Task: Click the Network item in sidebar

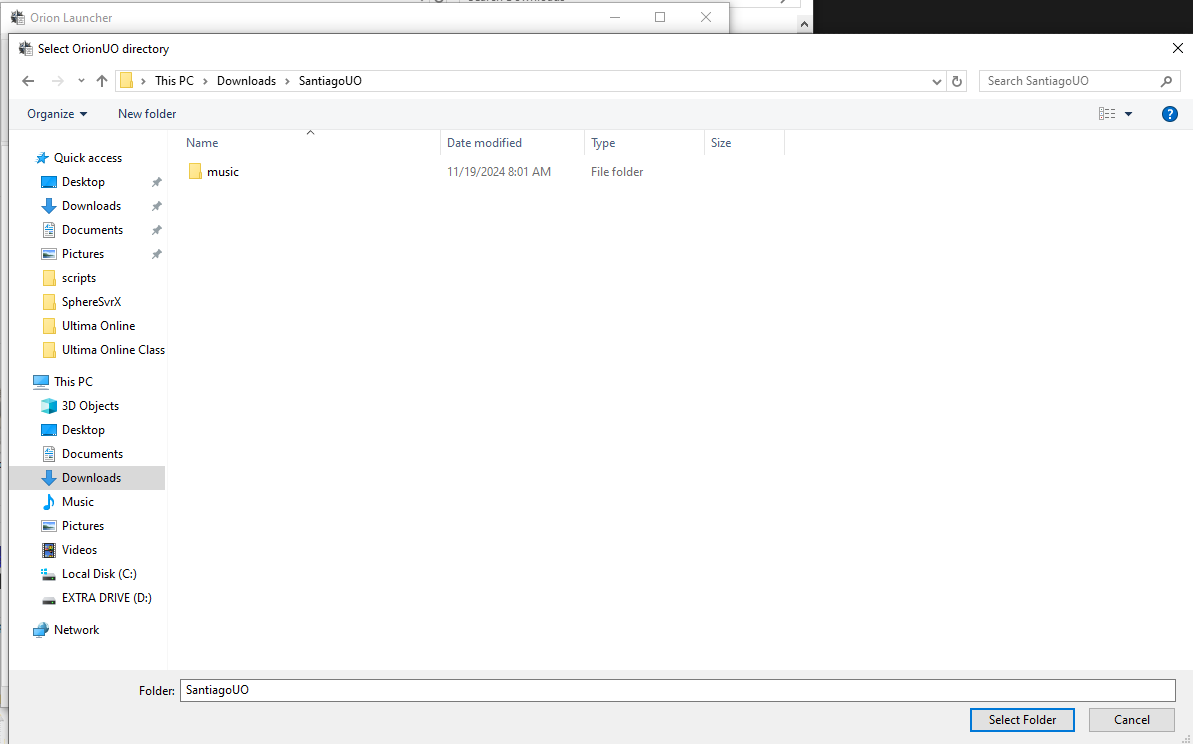Action: [x=76, y=630]
